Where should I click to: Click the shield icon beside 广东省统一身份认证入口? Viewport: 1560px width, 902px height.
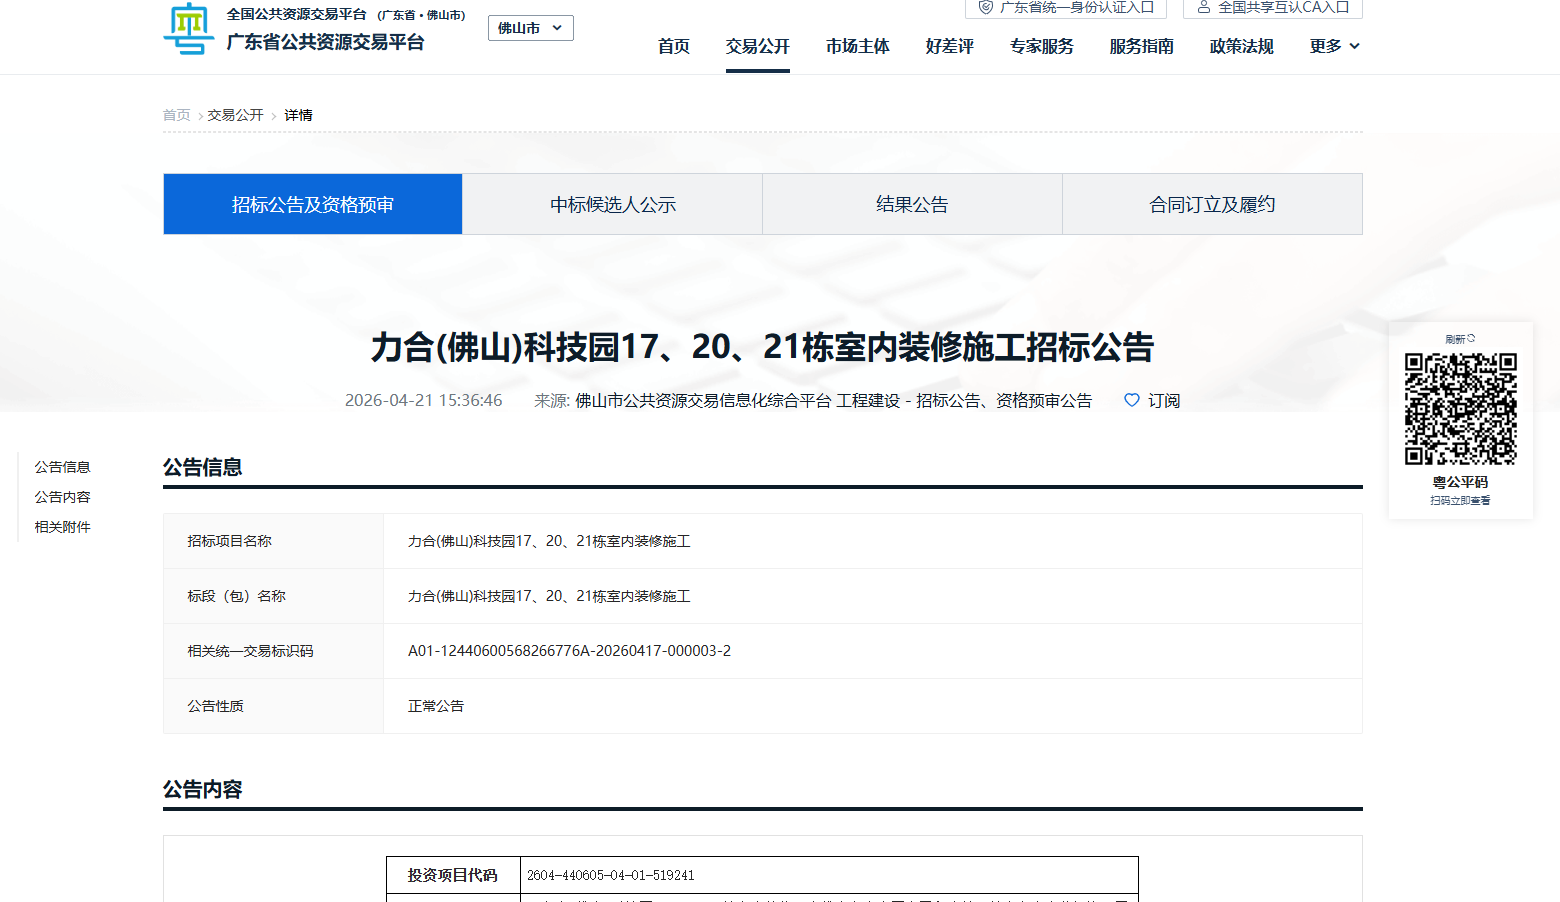(x=984, y=9)
